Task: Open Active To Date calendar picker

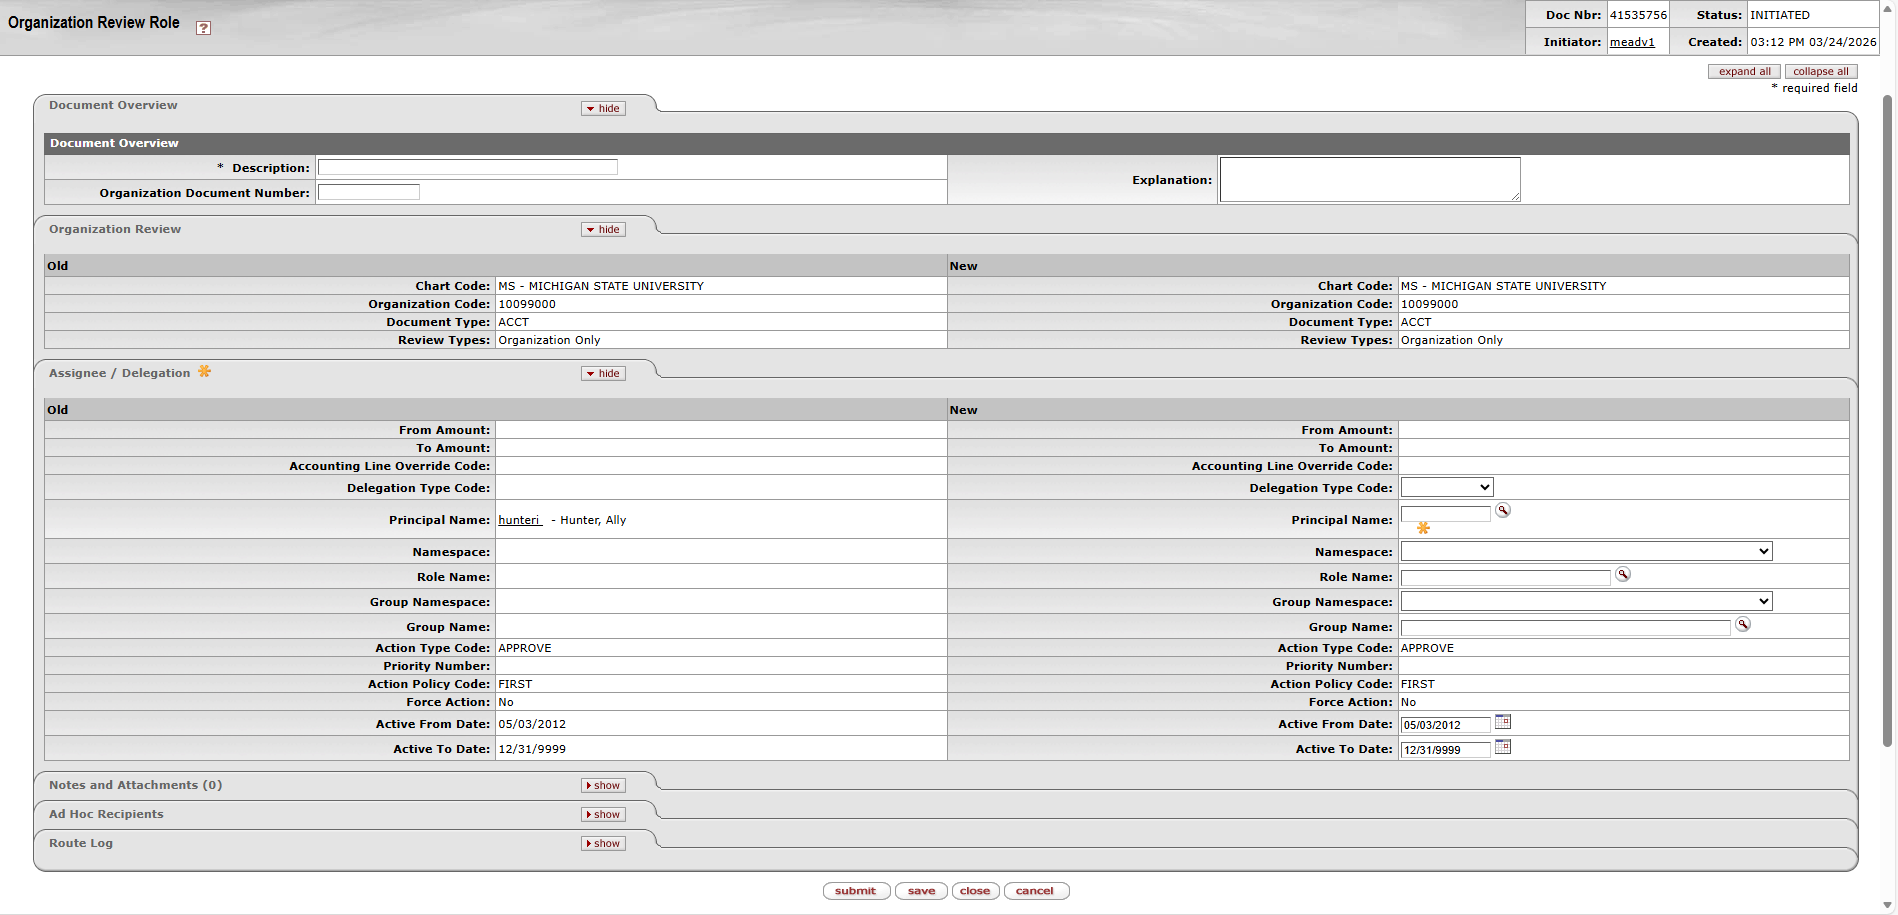Action: [1502, 748]
